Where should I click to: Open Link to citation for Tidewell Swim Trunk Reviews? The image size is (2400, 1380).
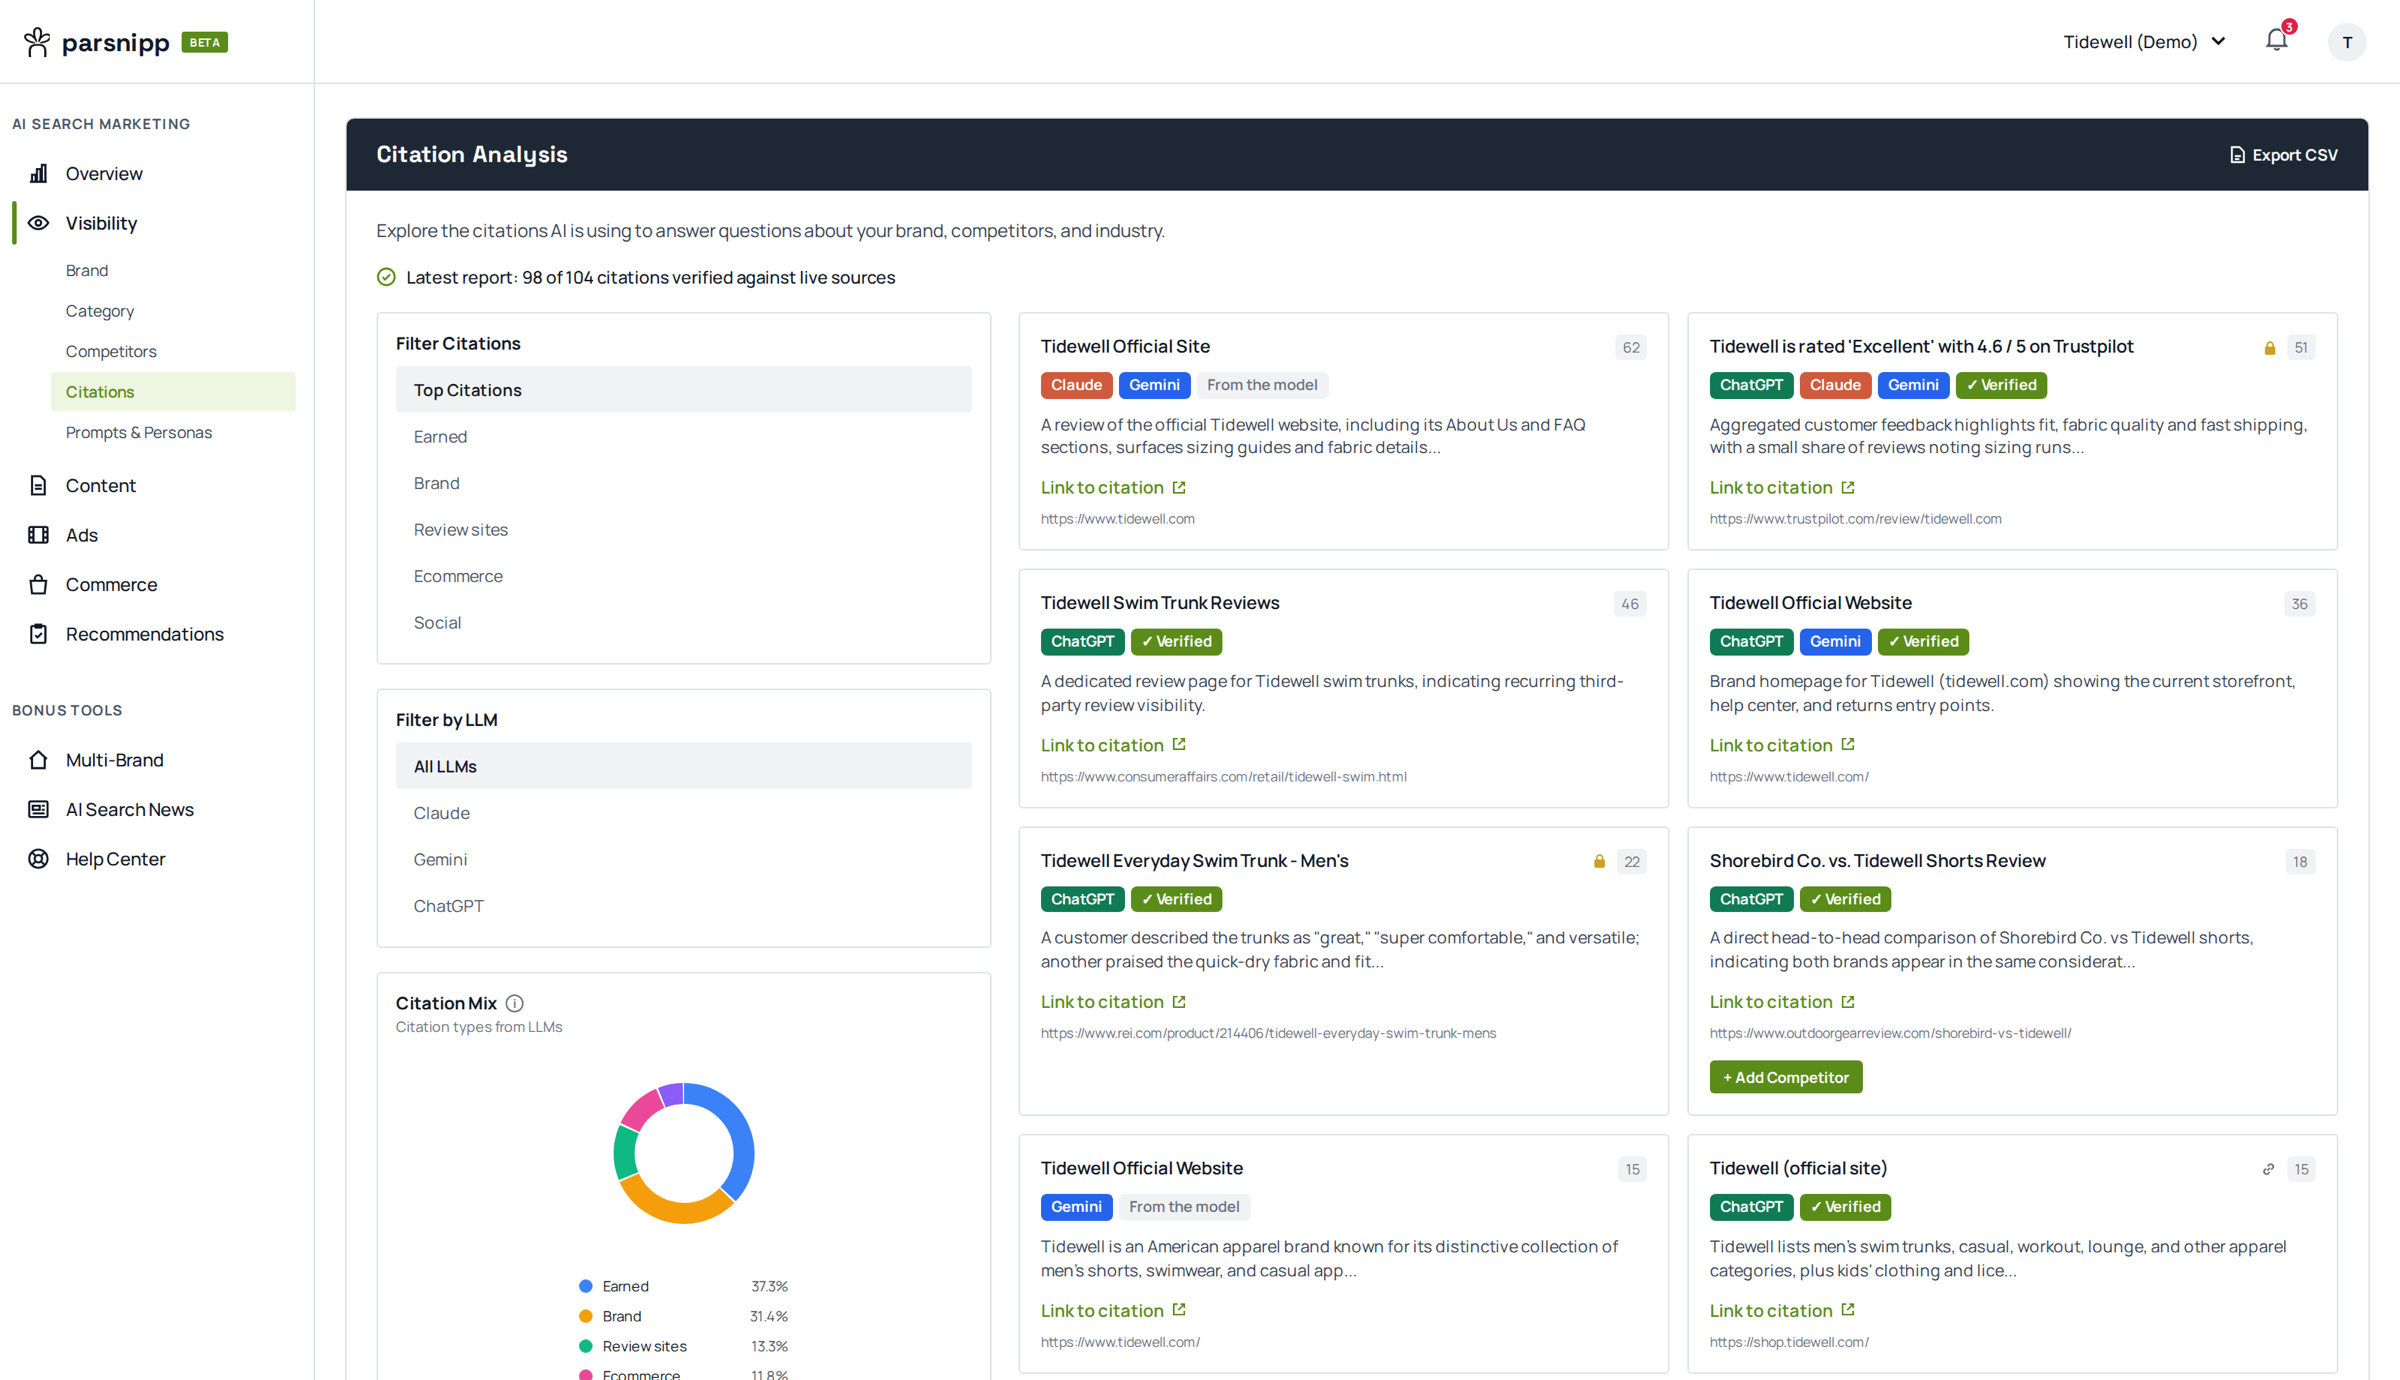tap(1112, 745)
